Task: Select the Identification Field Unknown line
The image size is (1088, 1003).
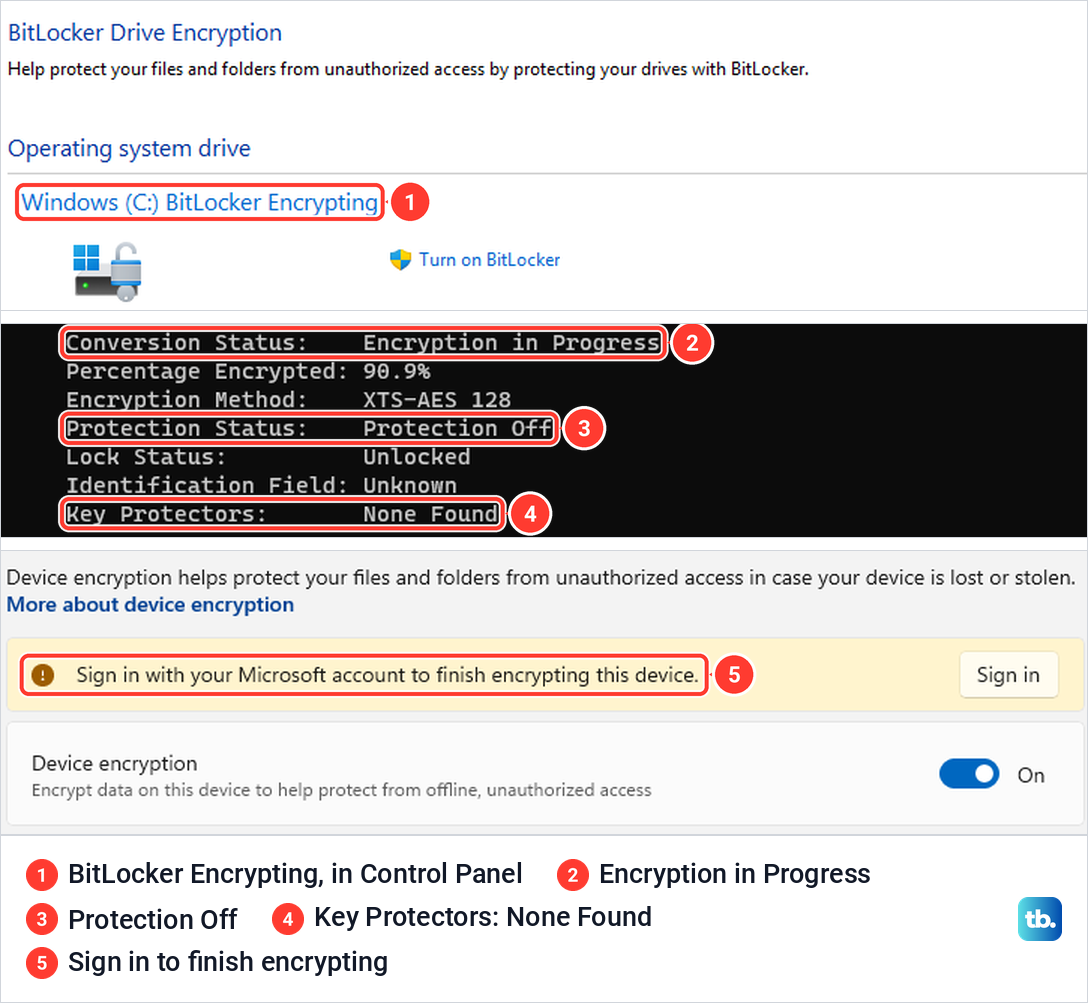Action: tap(262, 485)
